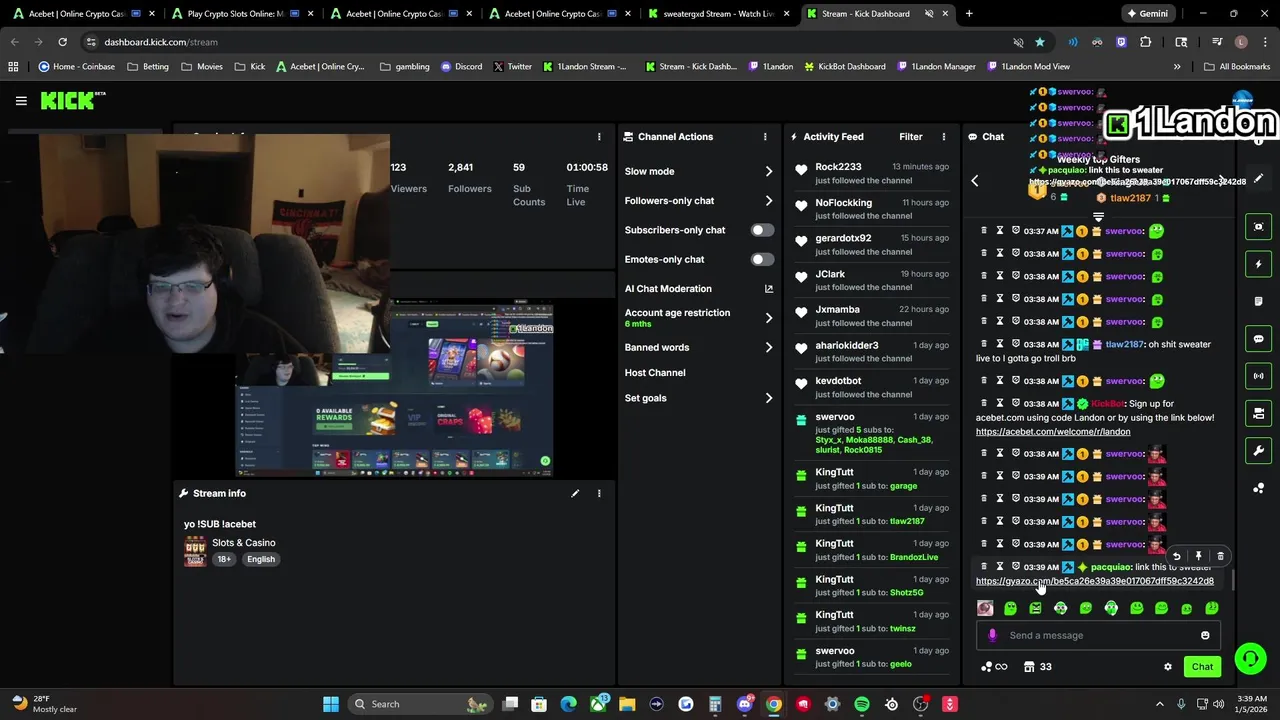Edit stream info with pencil icon
The width and height of the screenshot is (1280, 720).
click(575, 493)
